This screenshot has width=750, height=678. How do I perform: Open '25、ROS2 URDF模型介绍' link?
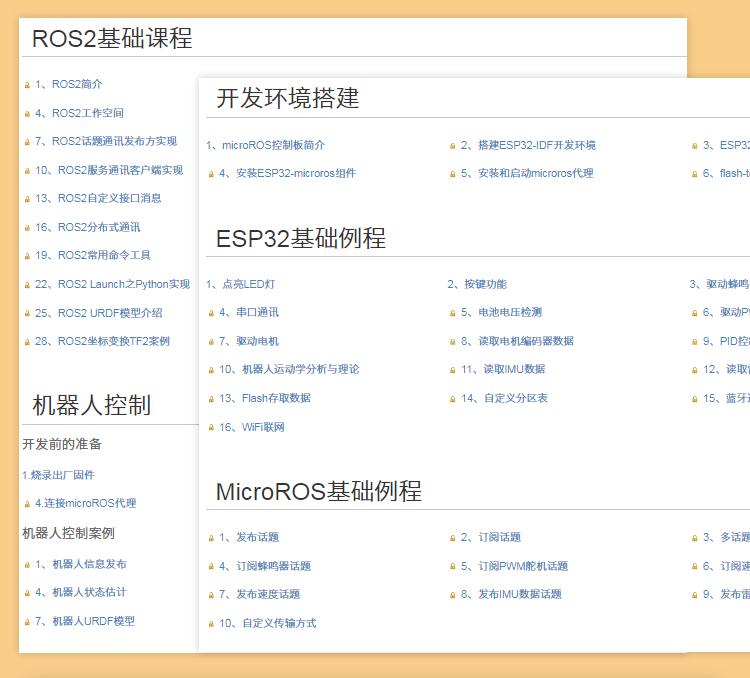click(x=99, y=313)
